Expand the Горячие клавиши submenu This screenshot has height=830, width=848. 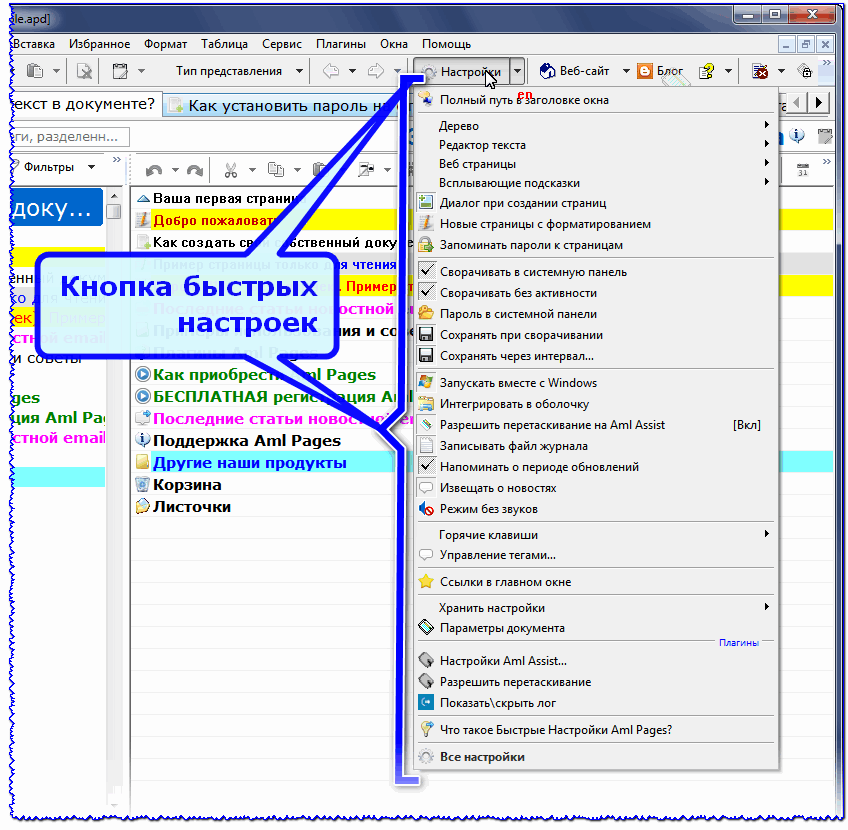click(x=596, y=535)
